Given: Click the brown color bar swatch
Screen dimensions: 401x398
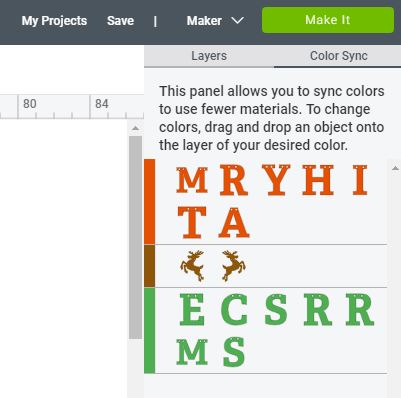Looking at the screenshot, I should [149, 266].
